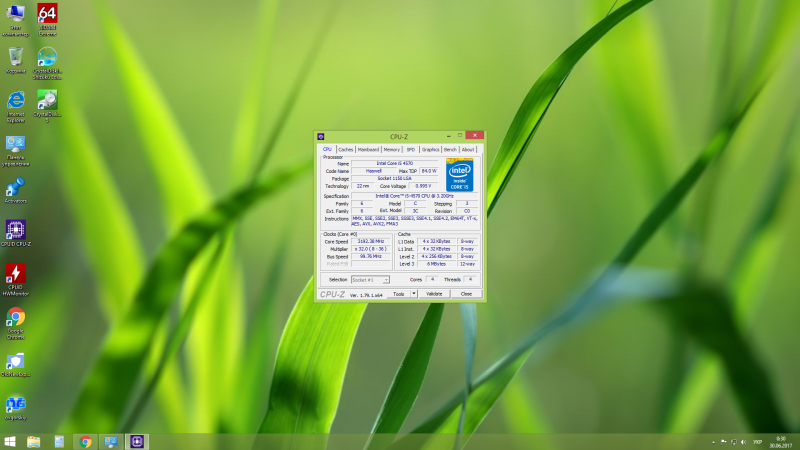The image size is (800, 450).
Task: Click the Cores count field
Action: click(x=432, y=280)
